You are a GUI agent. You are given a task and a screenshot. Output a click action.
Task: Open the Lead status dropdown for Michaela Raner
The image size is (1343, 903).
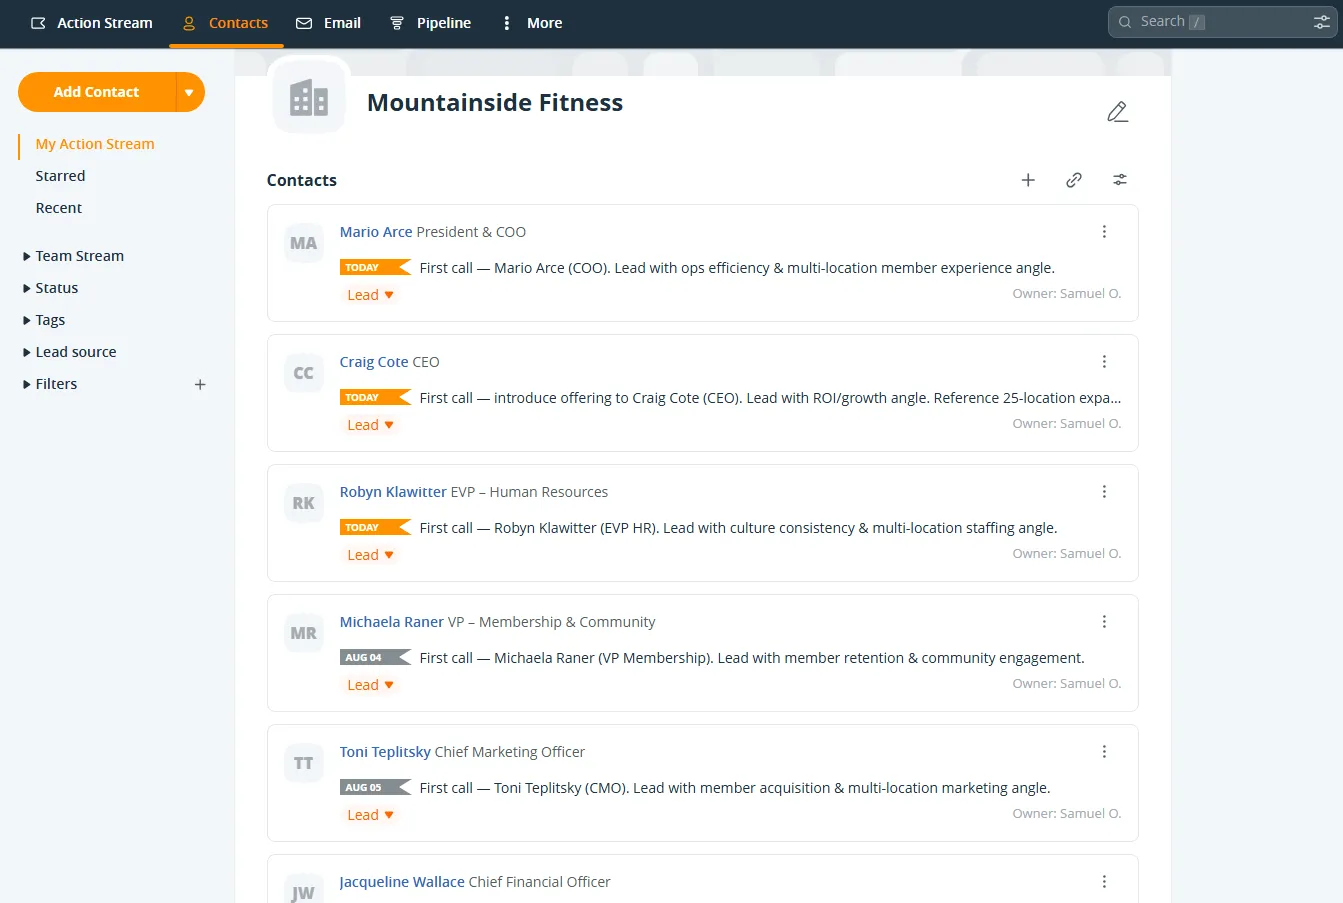(370, 685)
